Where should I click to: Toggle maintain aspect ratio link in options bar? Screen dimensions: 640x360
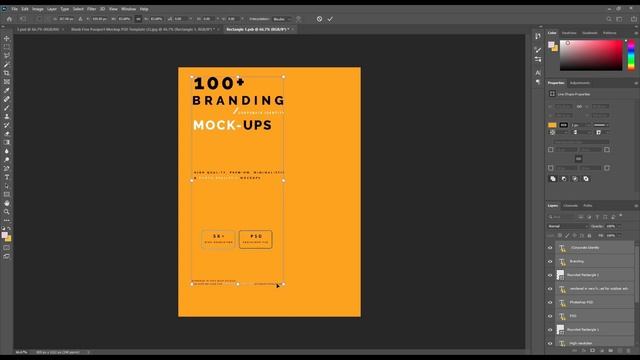click(x=138, y=19)
